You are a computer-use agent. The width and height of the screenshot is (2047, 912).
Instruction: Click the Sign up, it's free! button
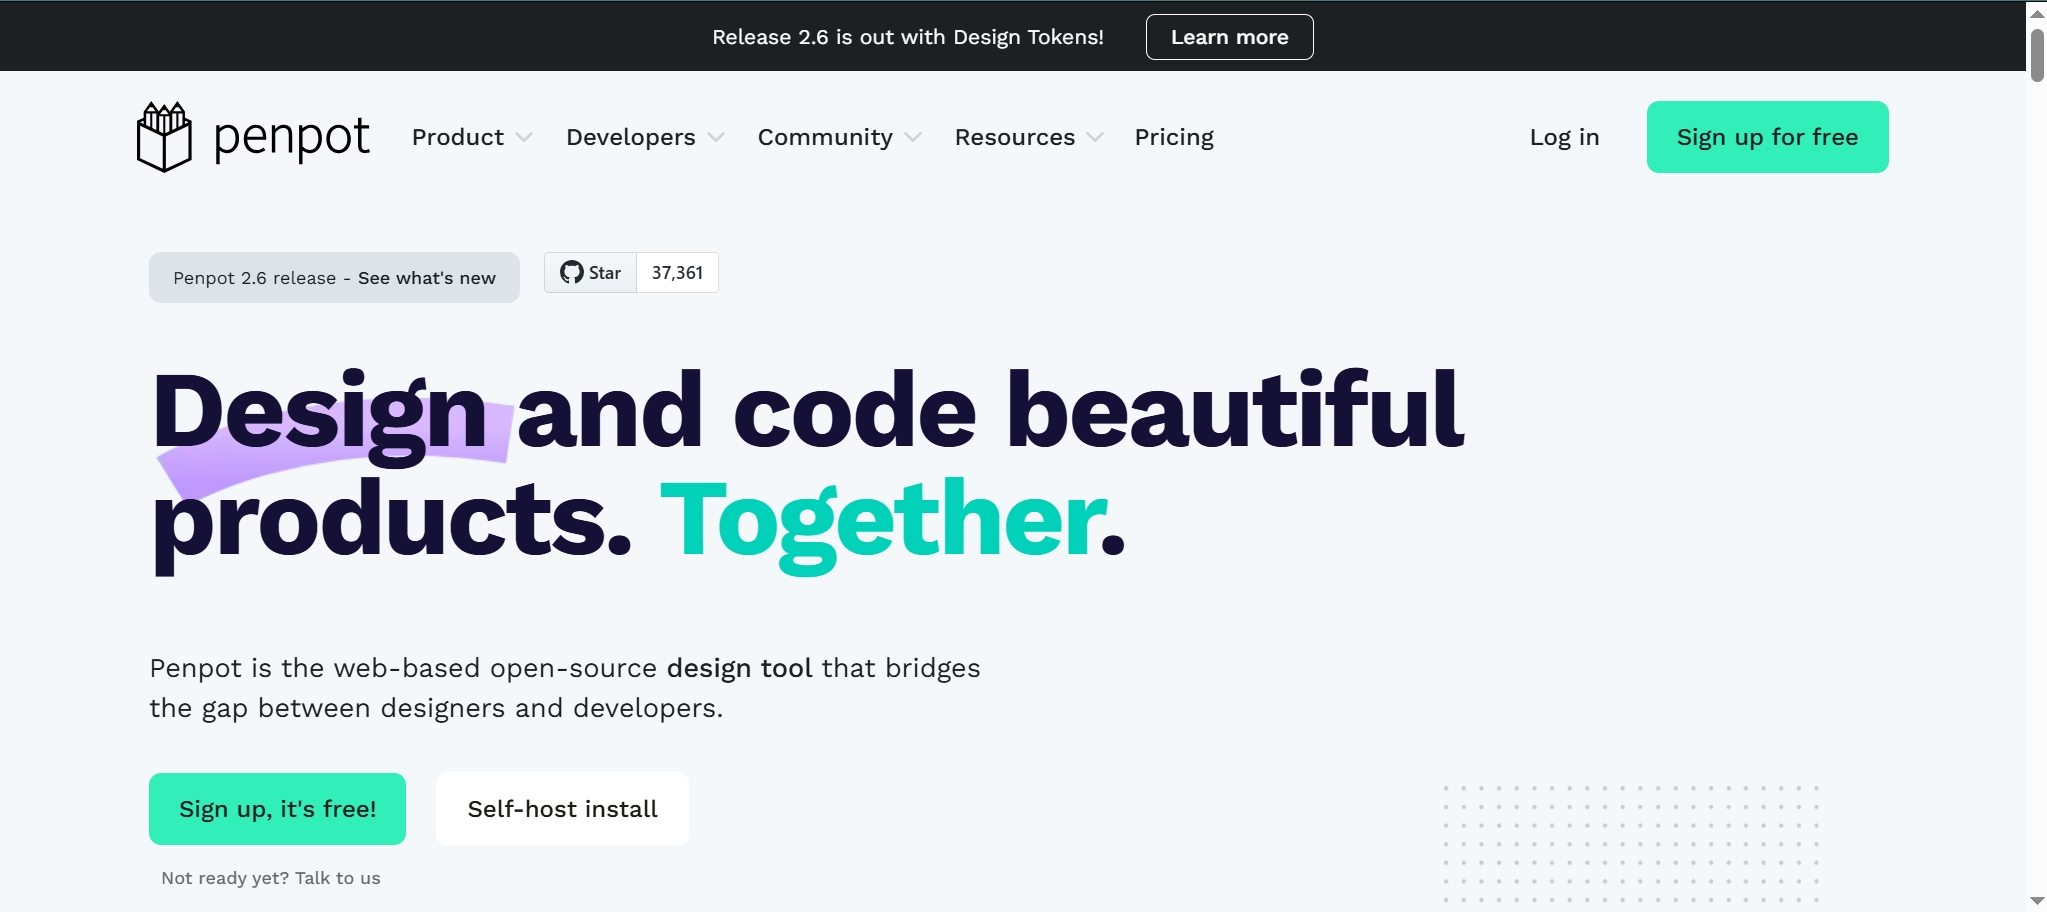coord(277,809)
